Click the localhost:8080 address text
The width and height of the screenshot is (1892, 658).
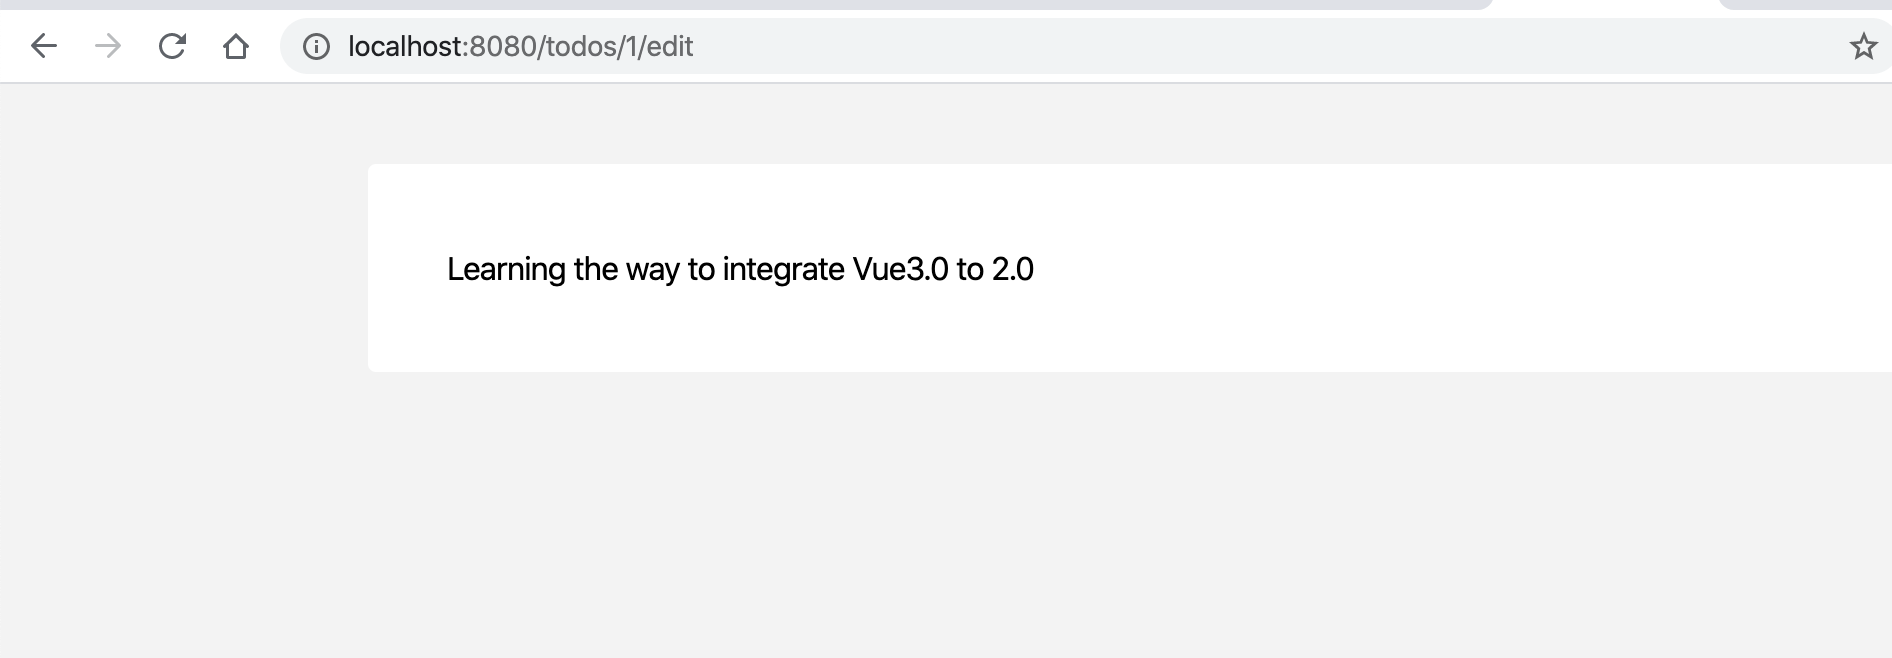[520, 46]
